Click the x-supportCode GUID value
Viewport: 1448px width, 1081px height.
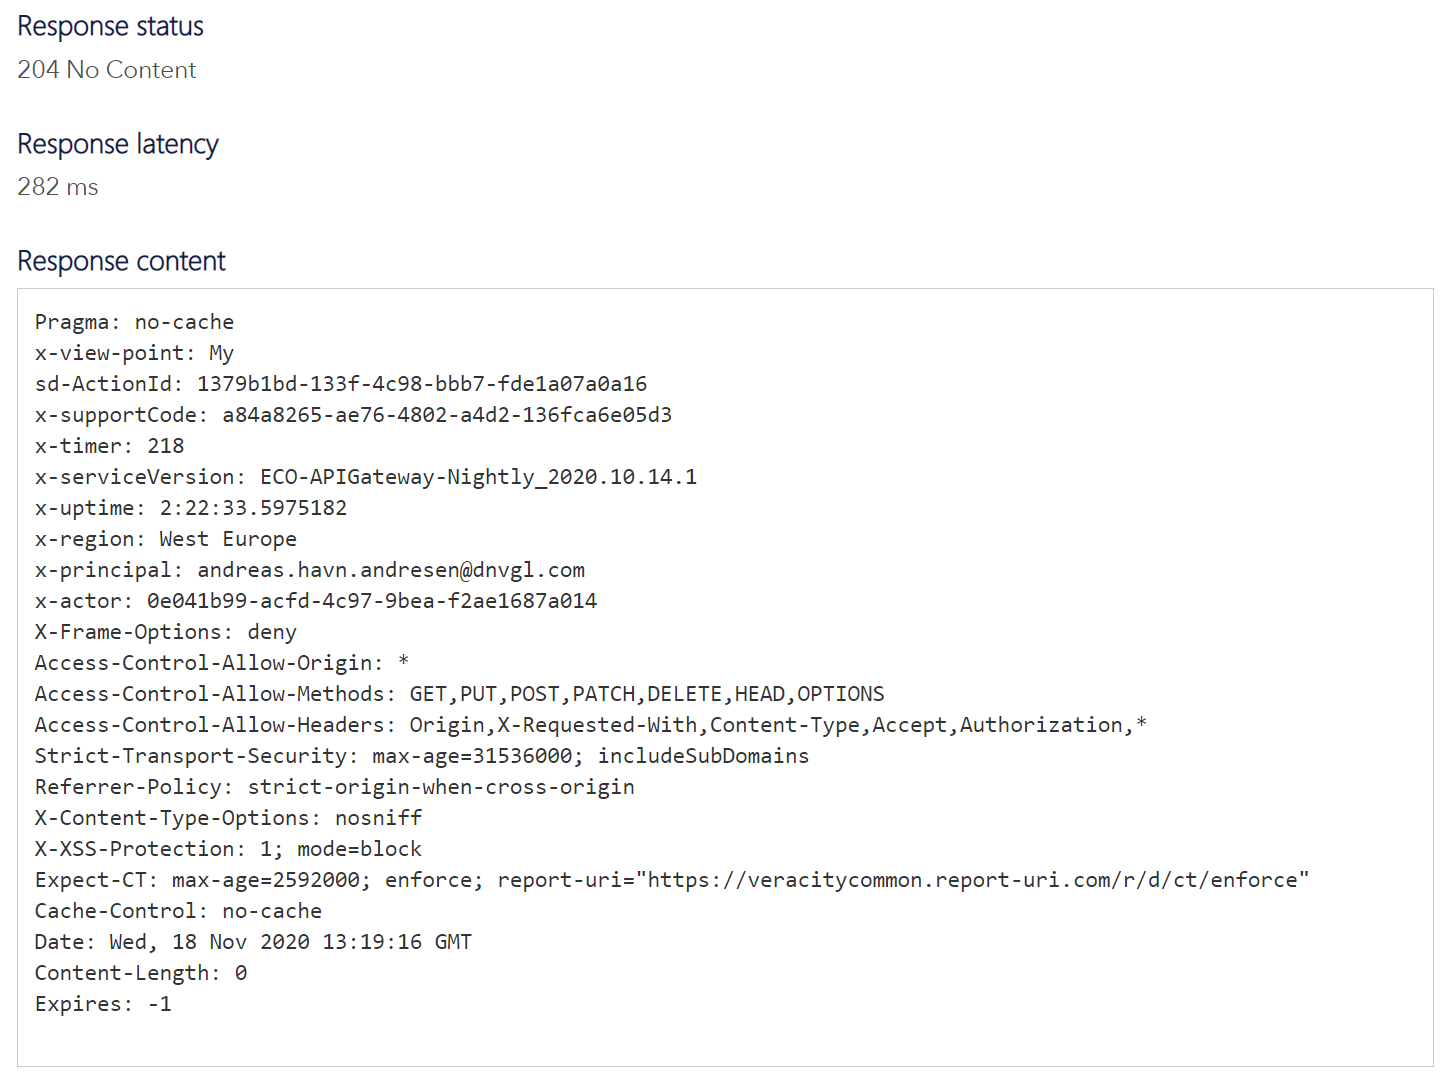click(x=447, y=415)
